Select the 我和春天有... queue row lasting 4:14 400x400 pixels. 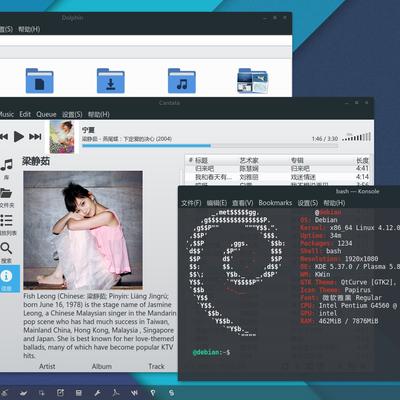pyautogui.click(x=278, y=177)
